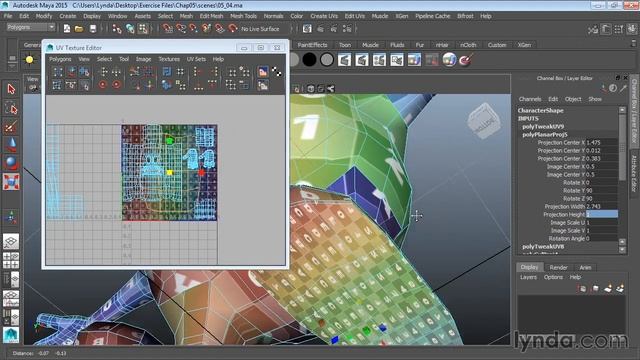Image resolution: width=640 pixels, height=360 pixels.
Task: Open the Polygons menu set dropdown
Action: pyautogui.click(x=31, y=27)
